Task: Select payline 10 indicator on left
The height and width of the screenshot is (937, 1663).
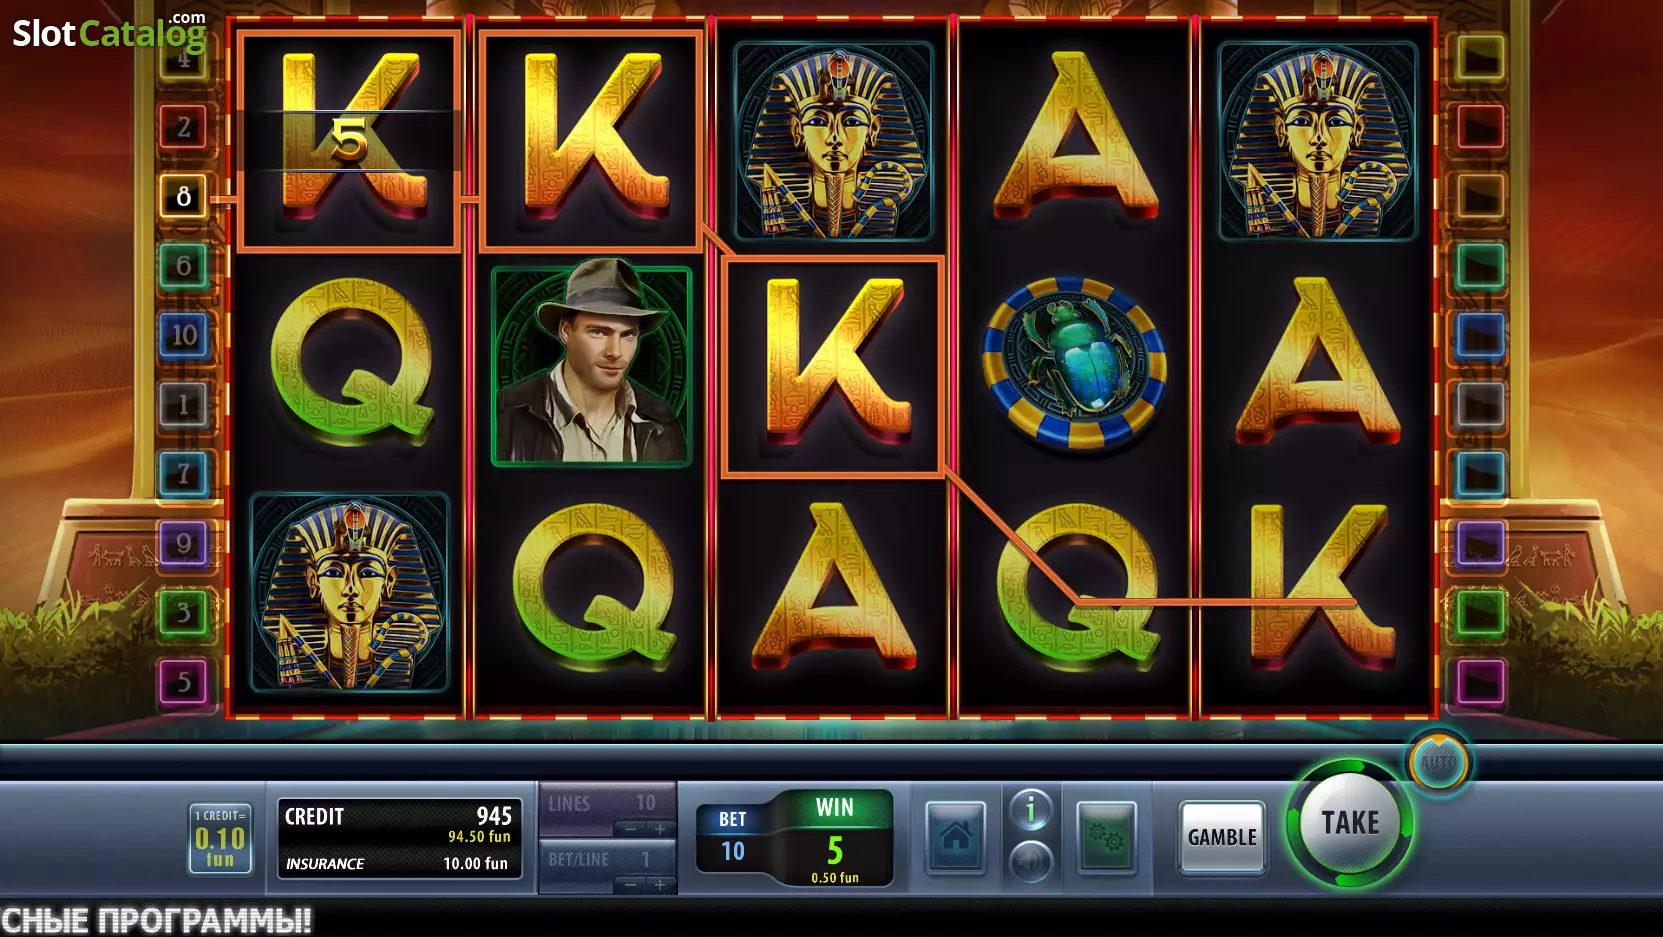Action: (x=184, y=335)
